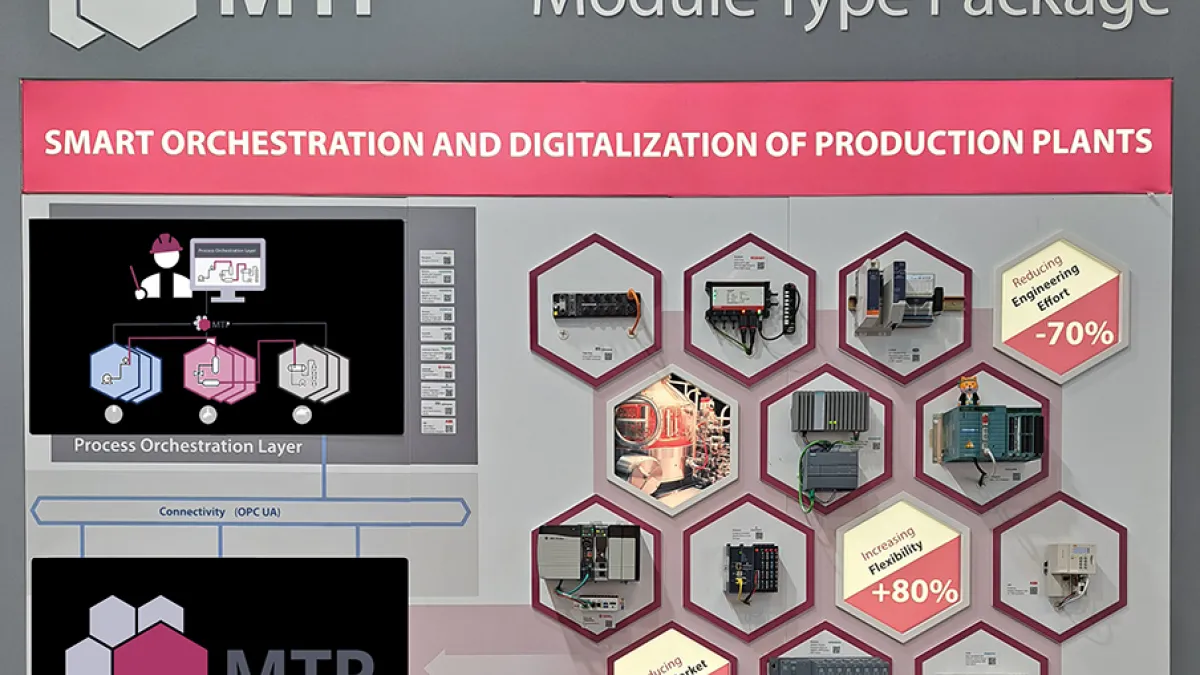Click the Smart Orchestration pink banner heading
The height and width of the screenshot is (675, 1200).
pyautogui.click(x=597, y=141)
